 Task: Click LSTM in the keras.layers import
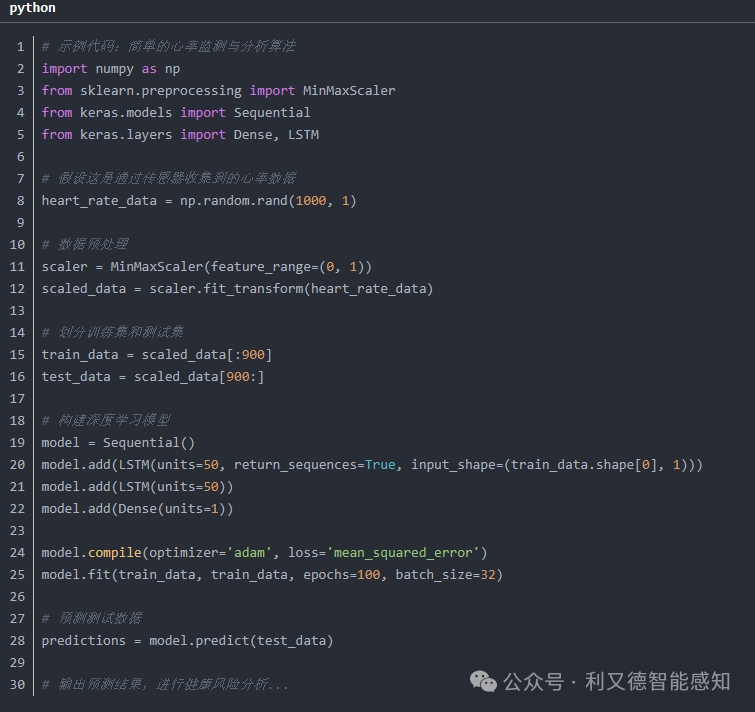pos(303,135)
